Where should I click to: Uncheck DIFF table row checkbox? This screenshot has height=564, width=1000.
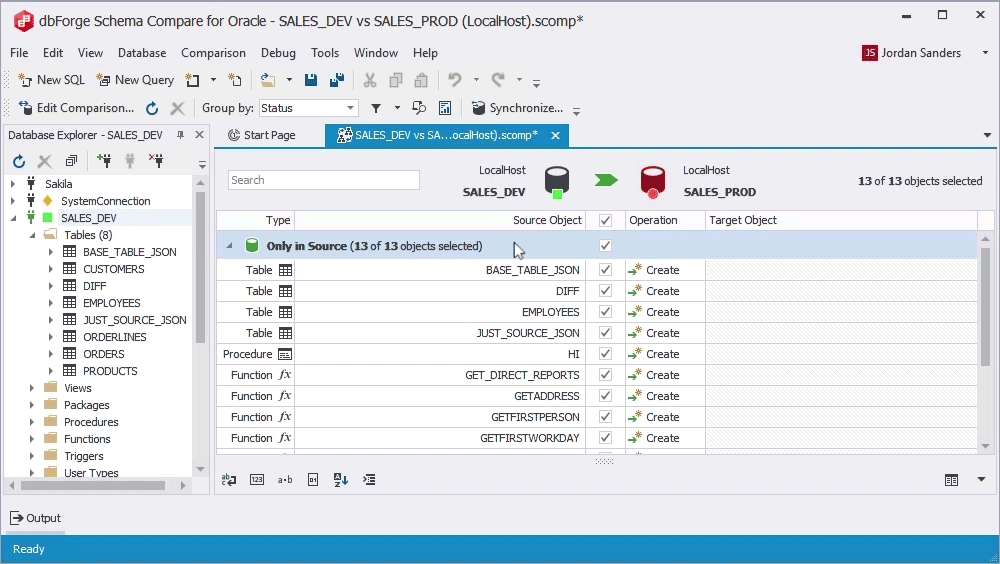pyautogui.click(x=605, y=291)
